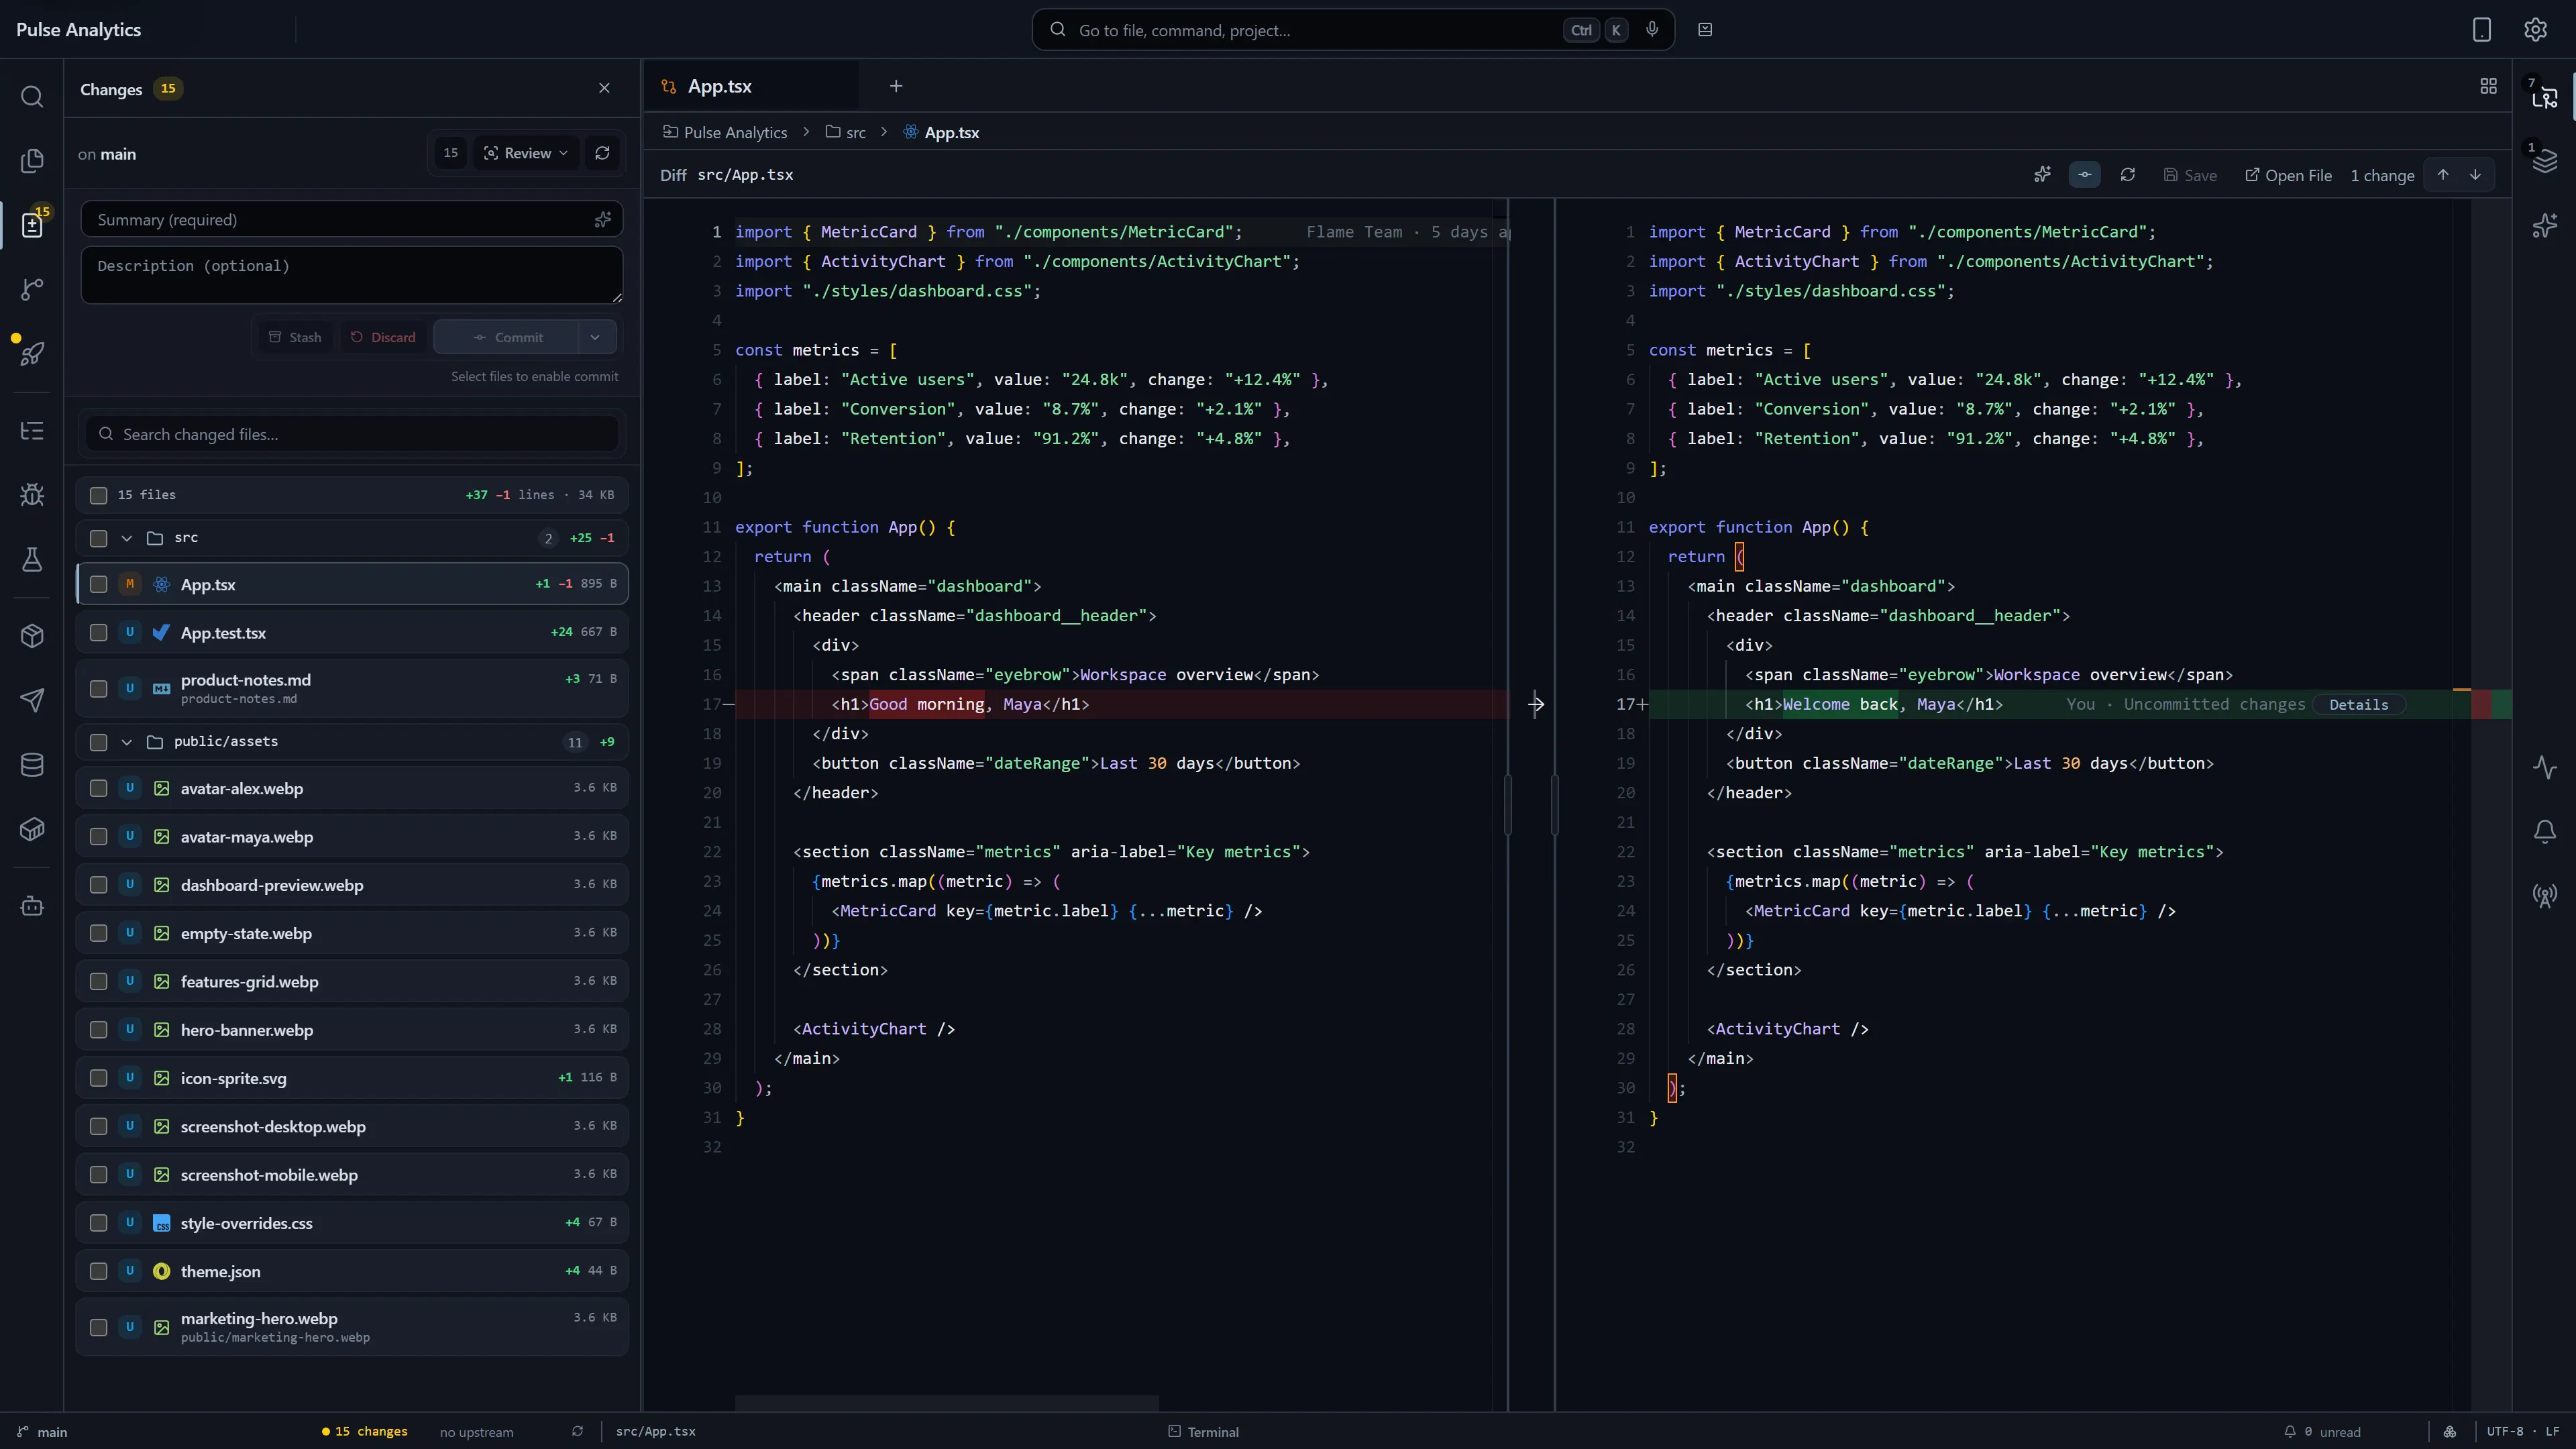Open the source control changes sidebar icon
The height and width of the screenshot is (1449, 2576).
(x=32, y=225)
